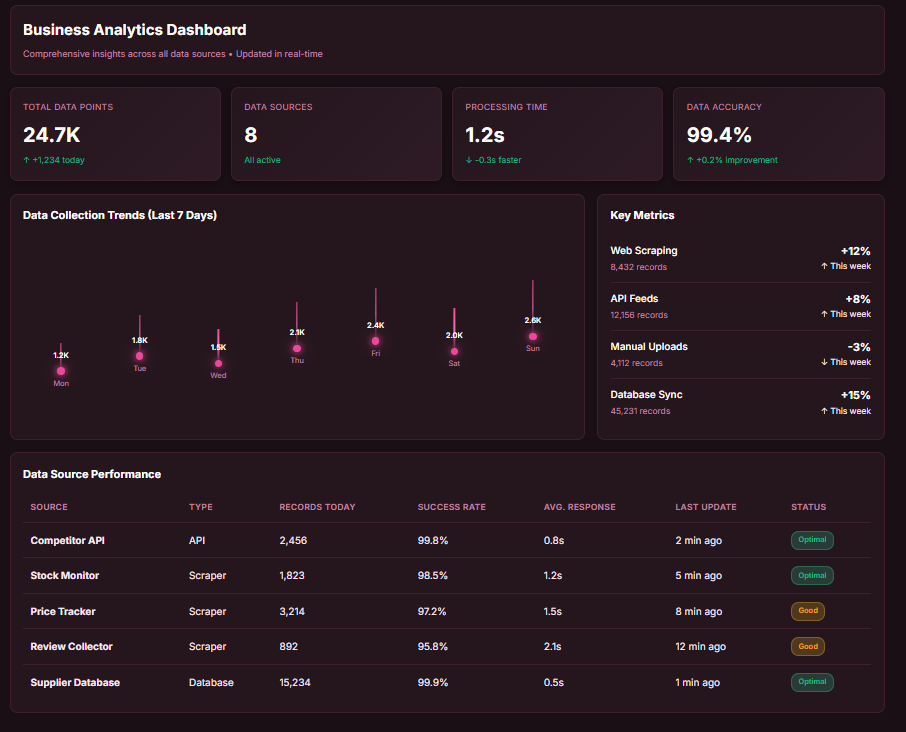This screenshot has height=732, width=906.
Task: Select the up arrow next to Data Accuracy change
Action: click(x=689, y=159)
